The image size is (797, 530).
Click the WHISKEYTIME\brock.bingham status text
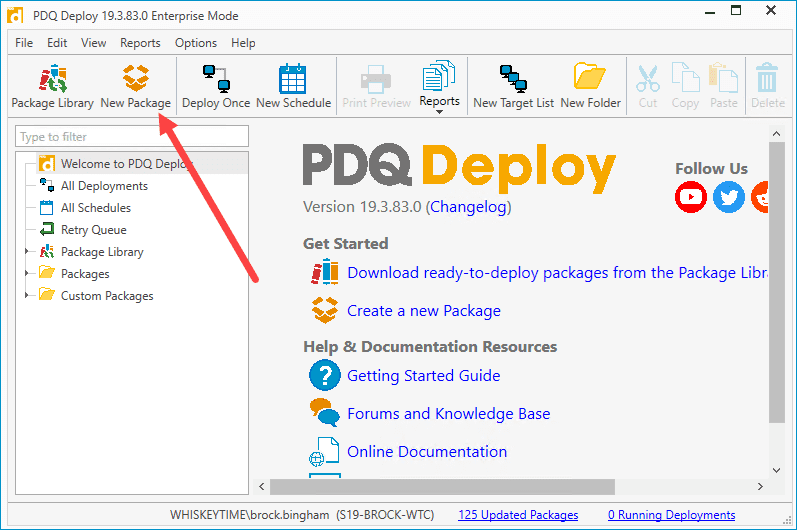click(x=249, y=515)
